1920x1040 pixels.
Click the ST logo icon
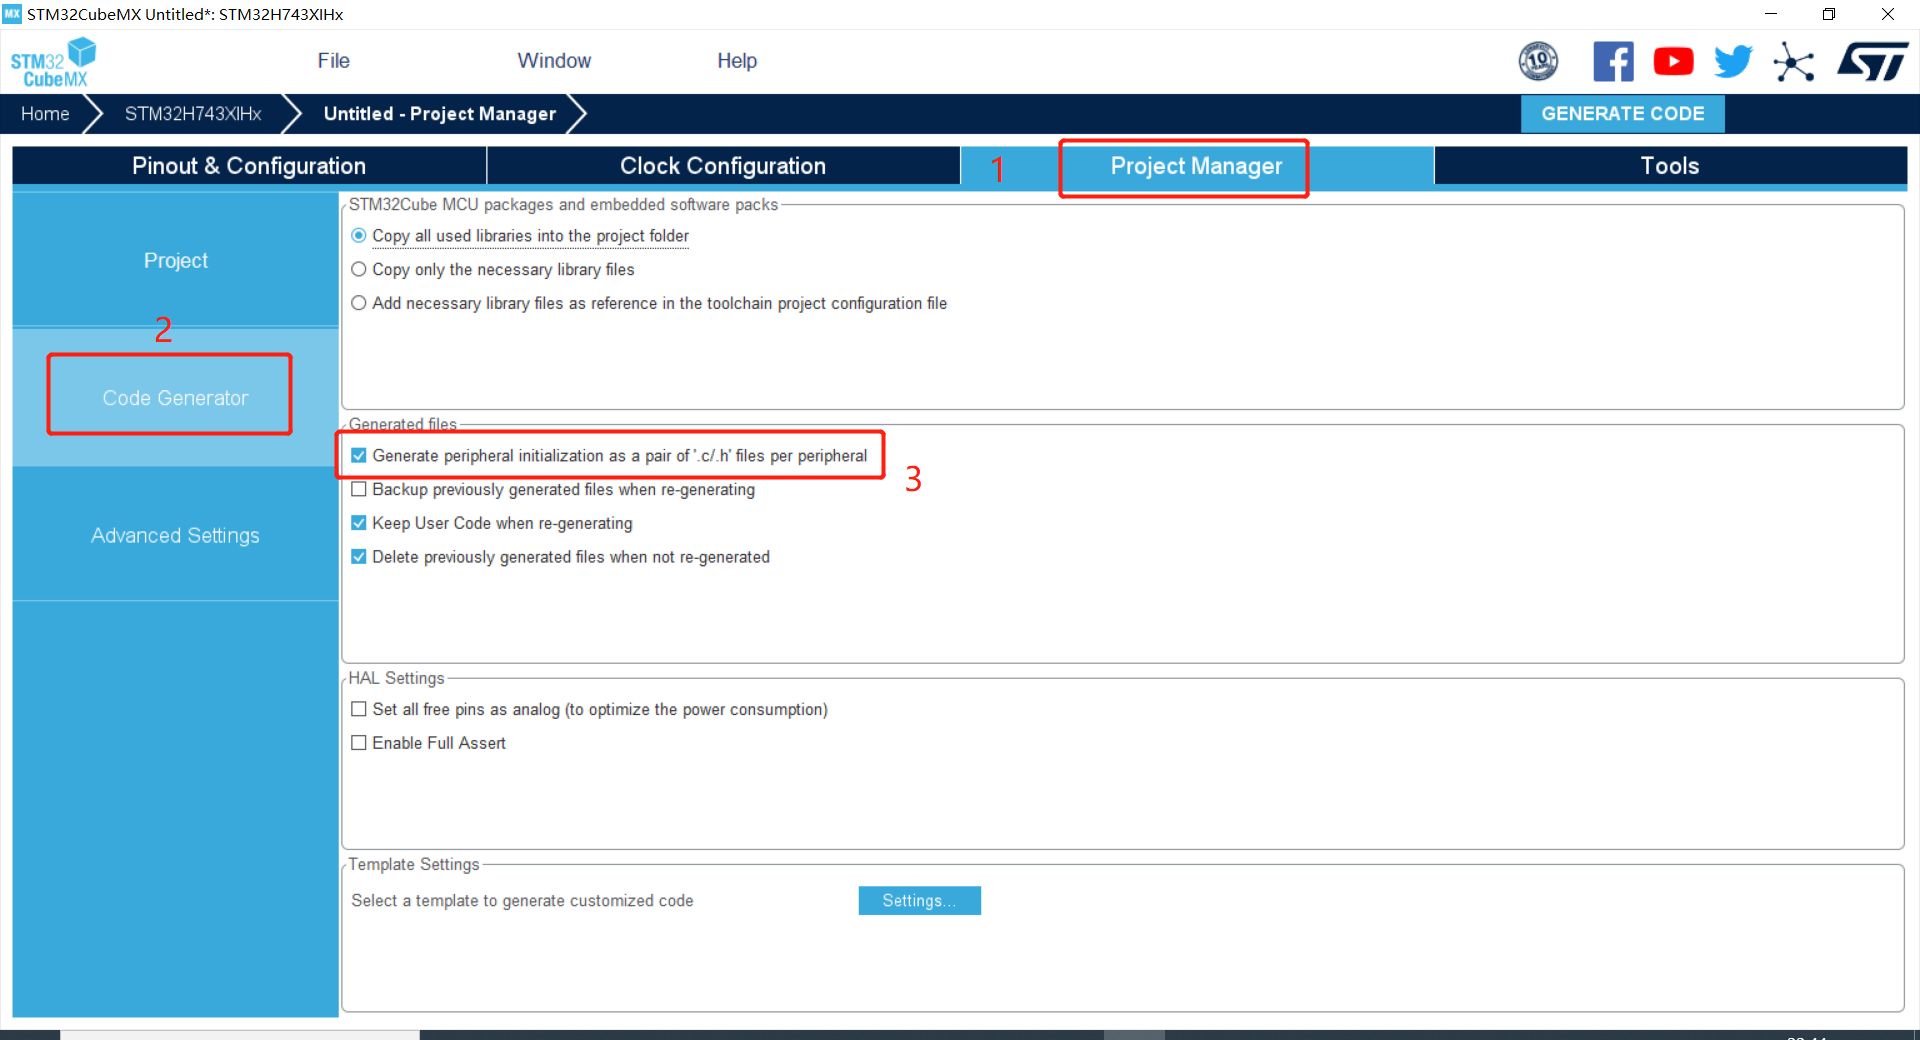click(1873, 61)
